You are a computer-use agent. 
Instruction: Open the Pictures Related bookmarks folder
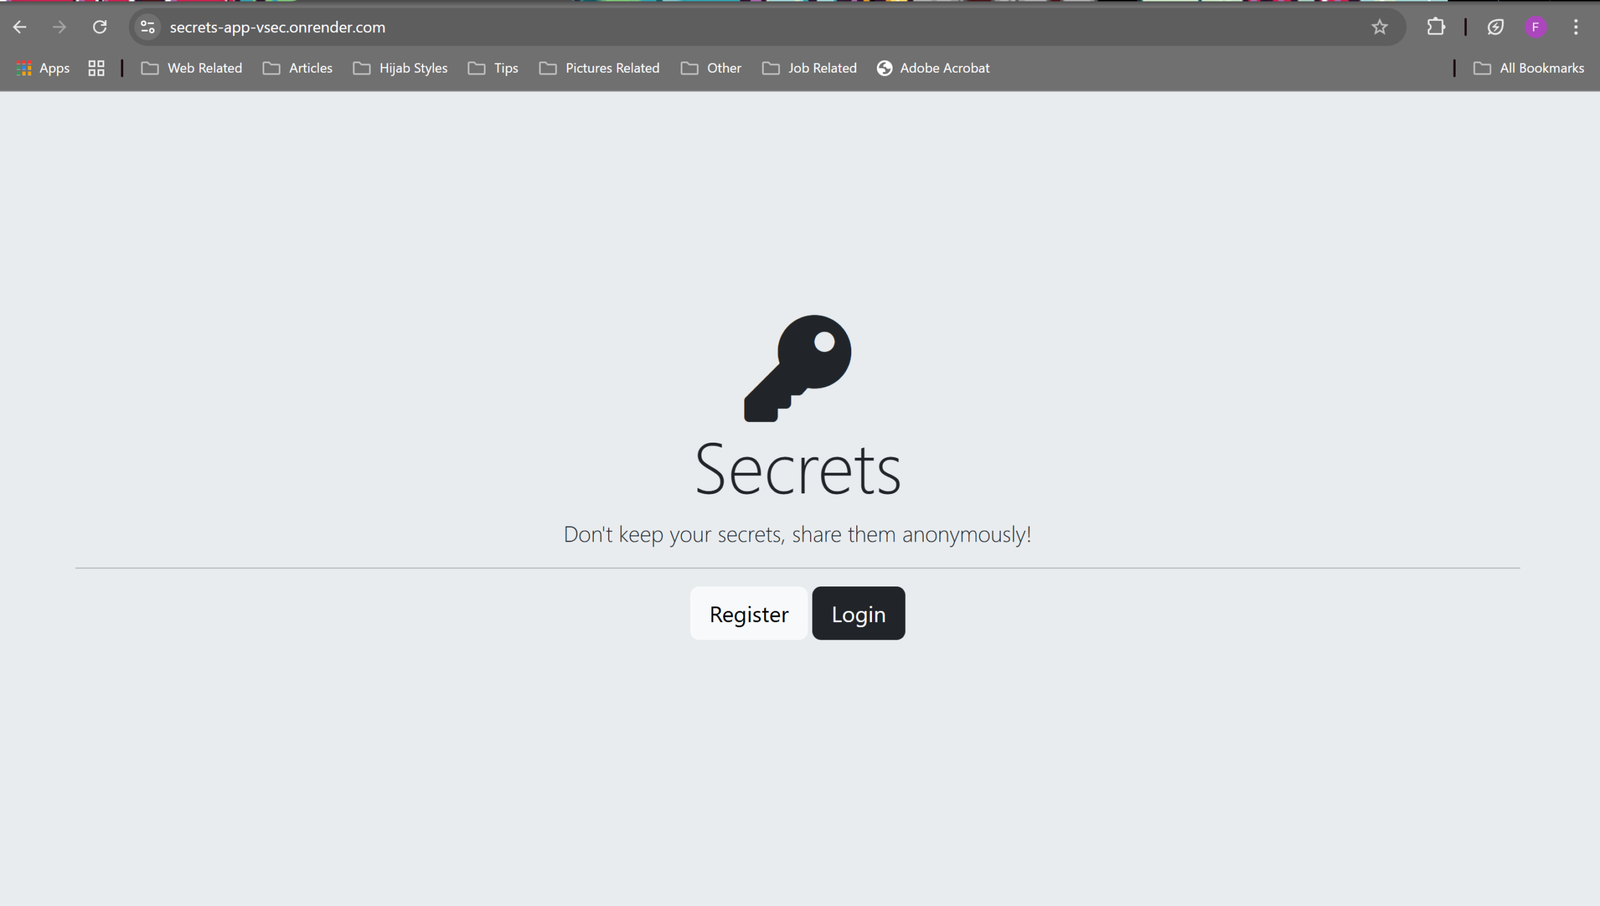(599, 68)
